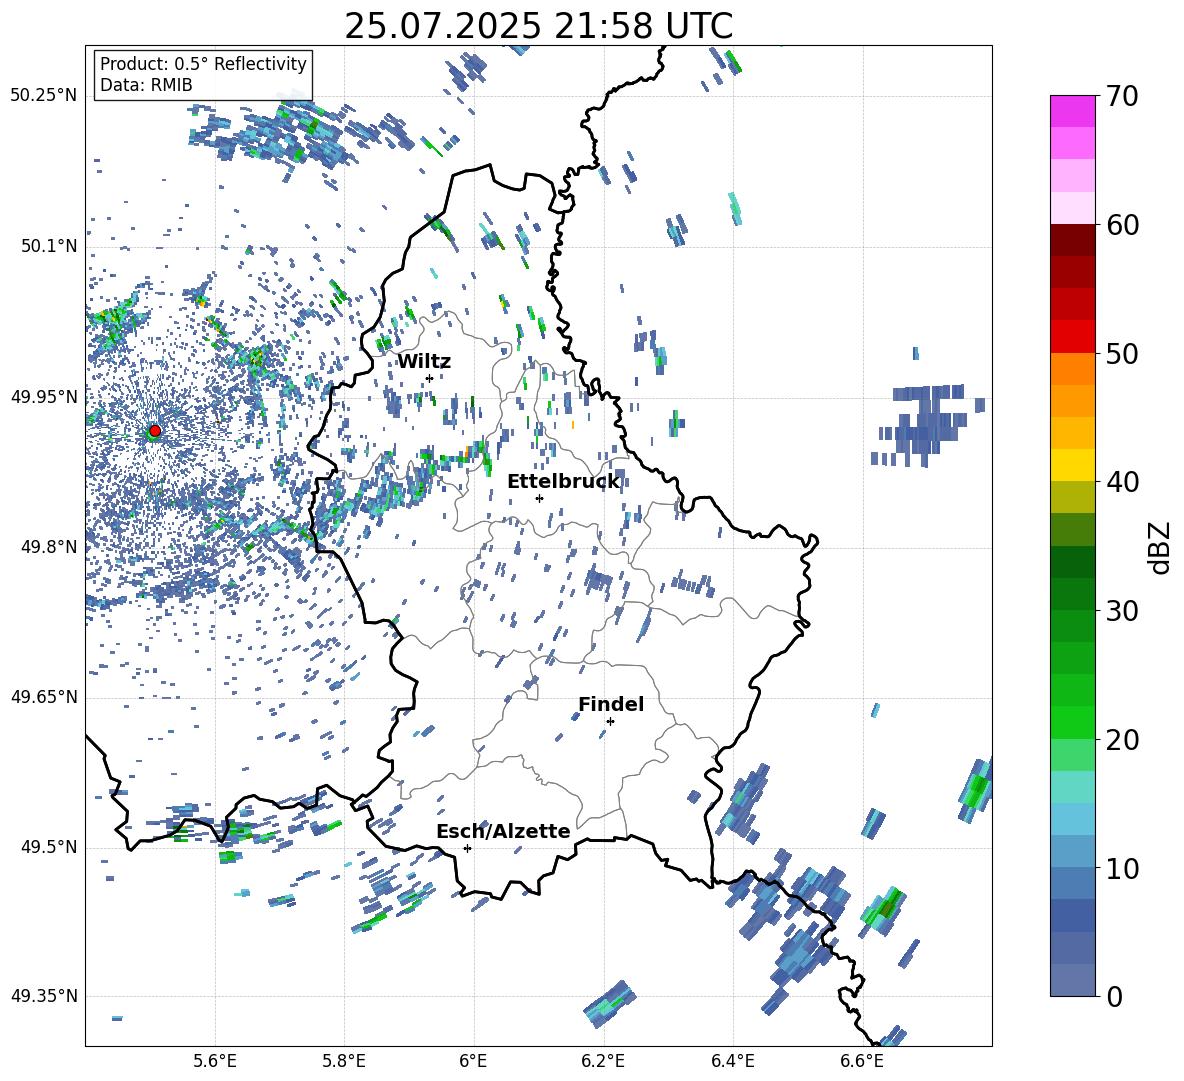Click the Data: RMIB text
This screenshot has height=1081, width=1184.
click(x=146, y=85)
